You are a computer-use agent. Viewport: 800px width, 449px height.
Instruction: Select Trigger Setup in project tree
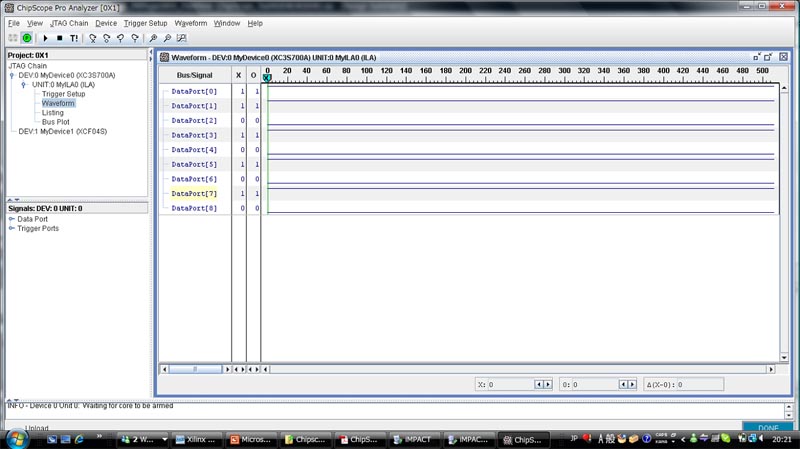(63, 94)
